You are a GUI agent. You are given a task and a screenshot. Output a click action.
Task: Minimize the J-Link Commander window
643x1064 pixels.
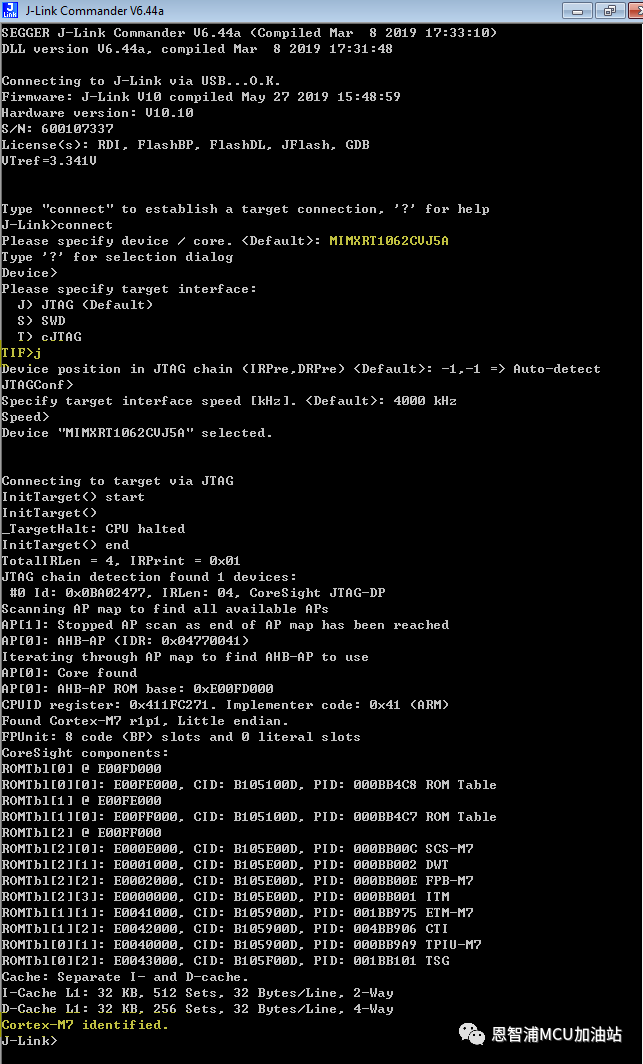tap(579, 10)
